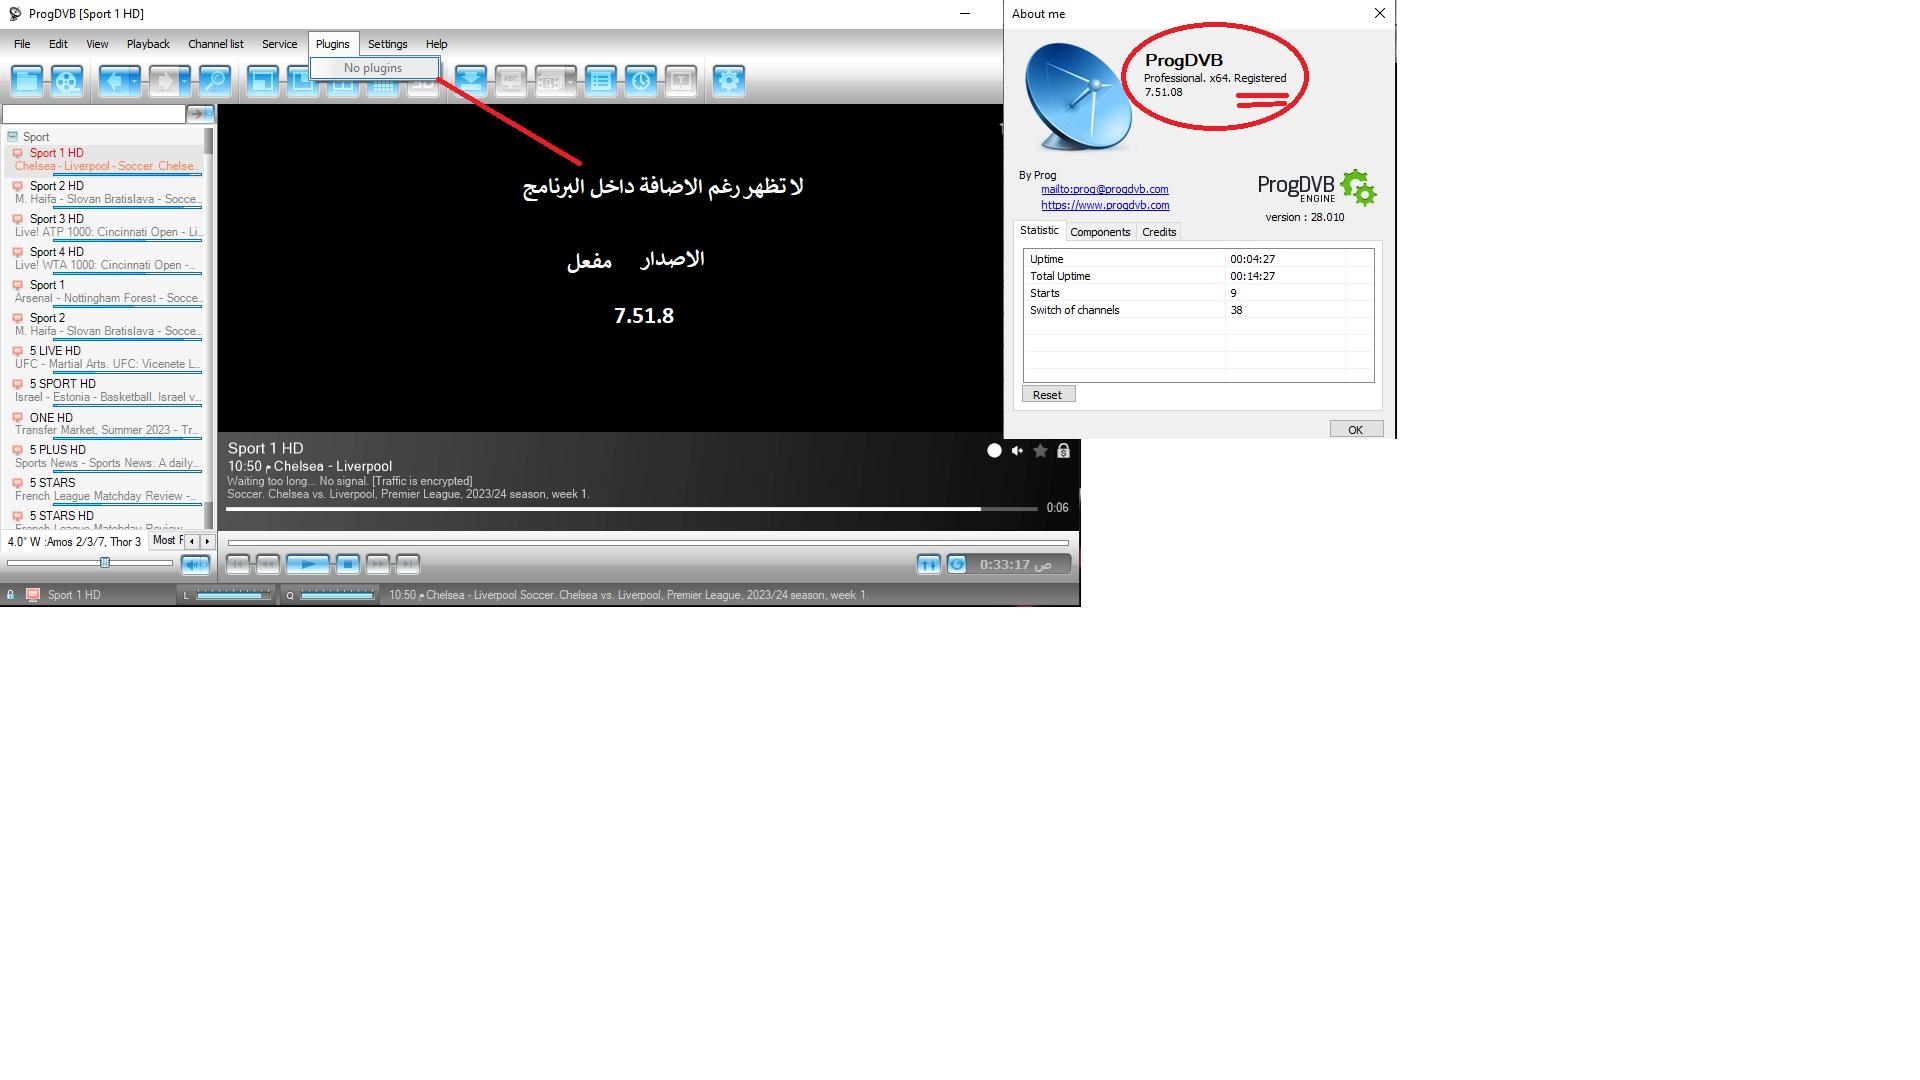
Task: Click the Stop button
Action: (x=347, y=565)
